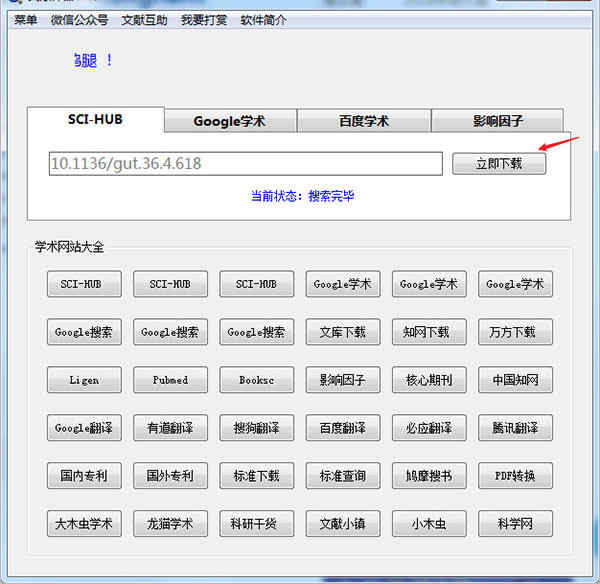Open the 必应翻译 button

coord(429,427)
